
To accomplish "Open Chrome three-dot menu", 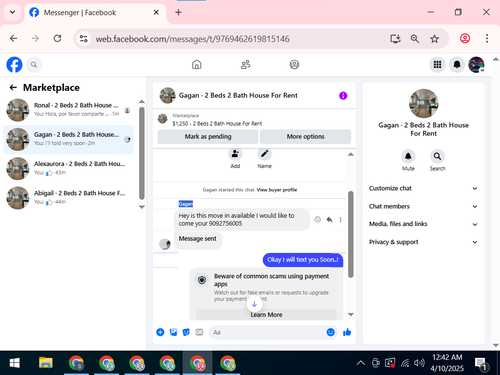I will [x=487, y=39].
